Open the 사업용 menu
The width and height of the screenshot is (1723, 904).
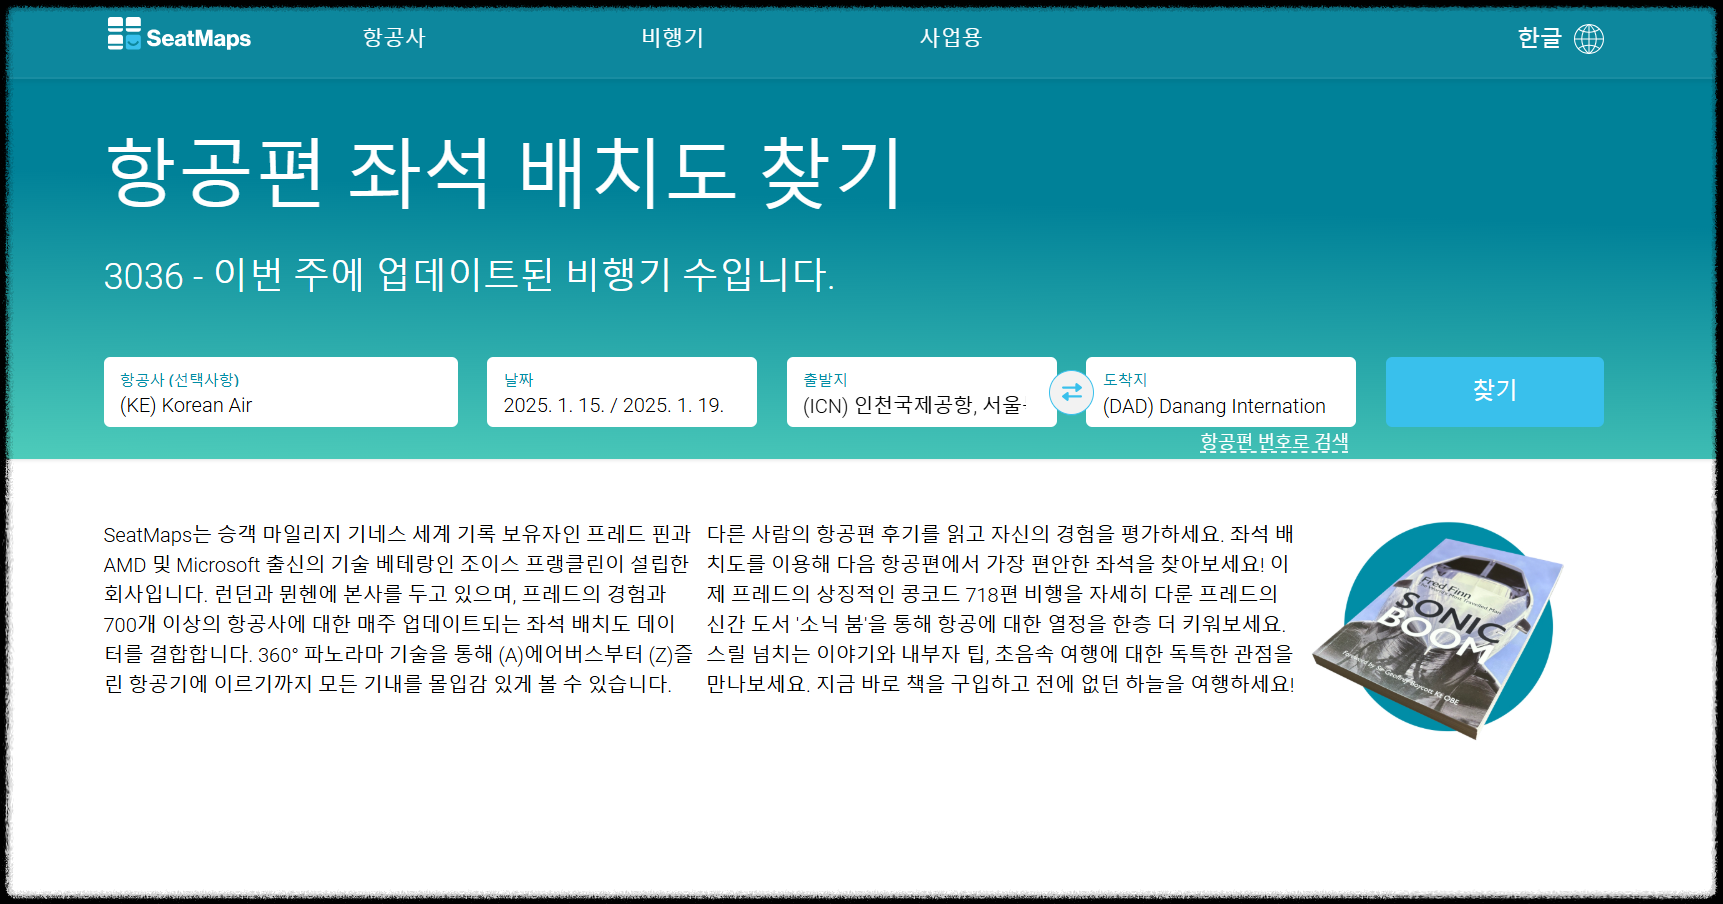coord(950,37)
